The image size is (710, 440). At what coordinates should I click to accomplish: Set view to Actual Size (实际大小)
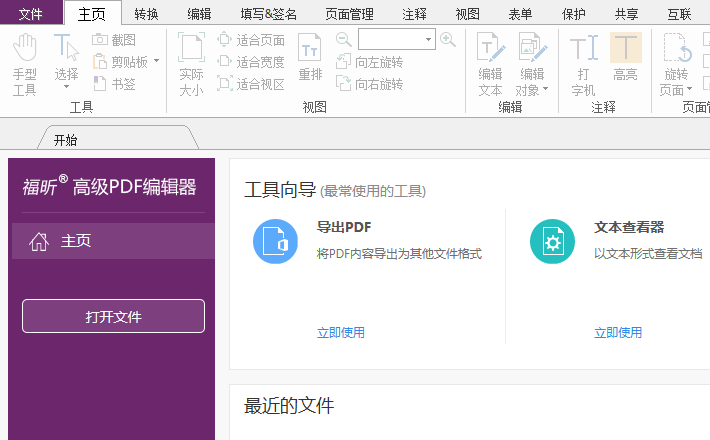click(191, 64)
